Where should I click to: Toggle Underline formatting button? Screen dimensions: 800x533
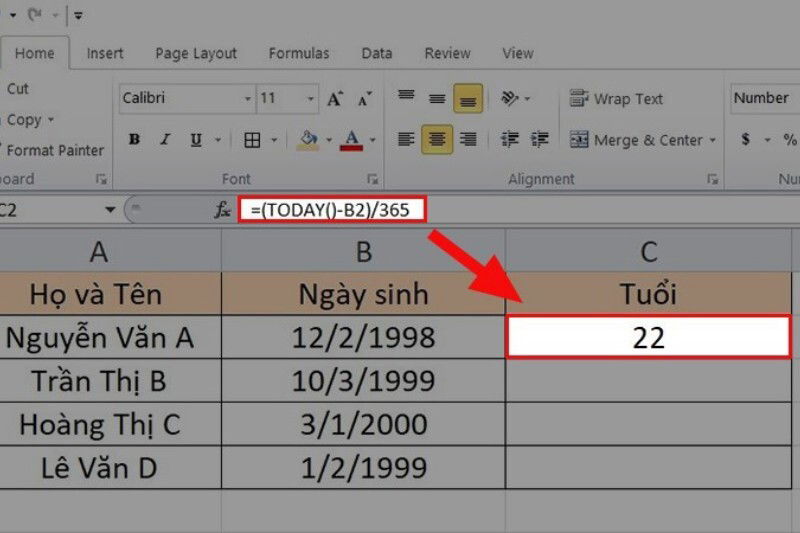pyautogui.click(x=196, y=139)
